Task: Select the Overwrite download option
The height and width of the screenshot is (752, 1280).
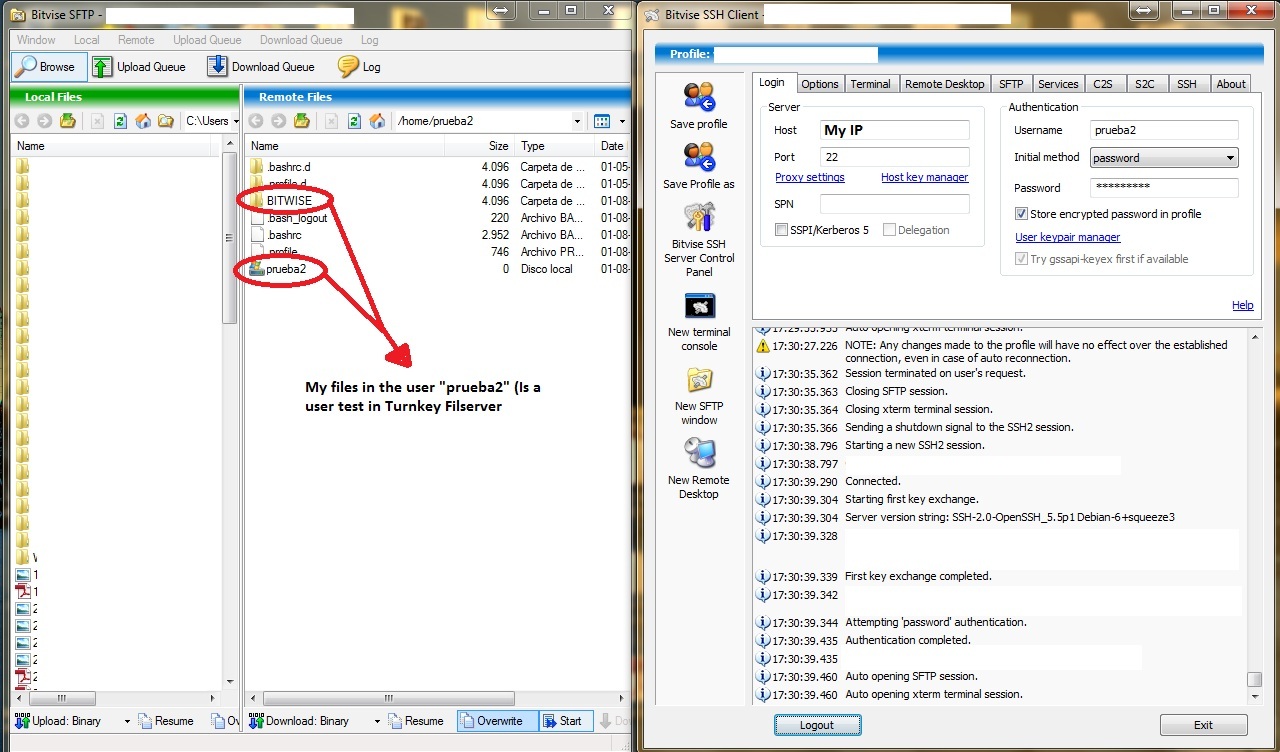Action: click(x=490, y=721)
